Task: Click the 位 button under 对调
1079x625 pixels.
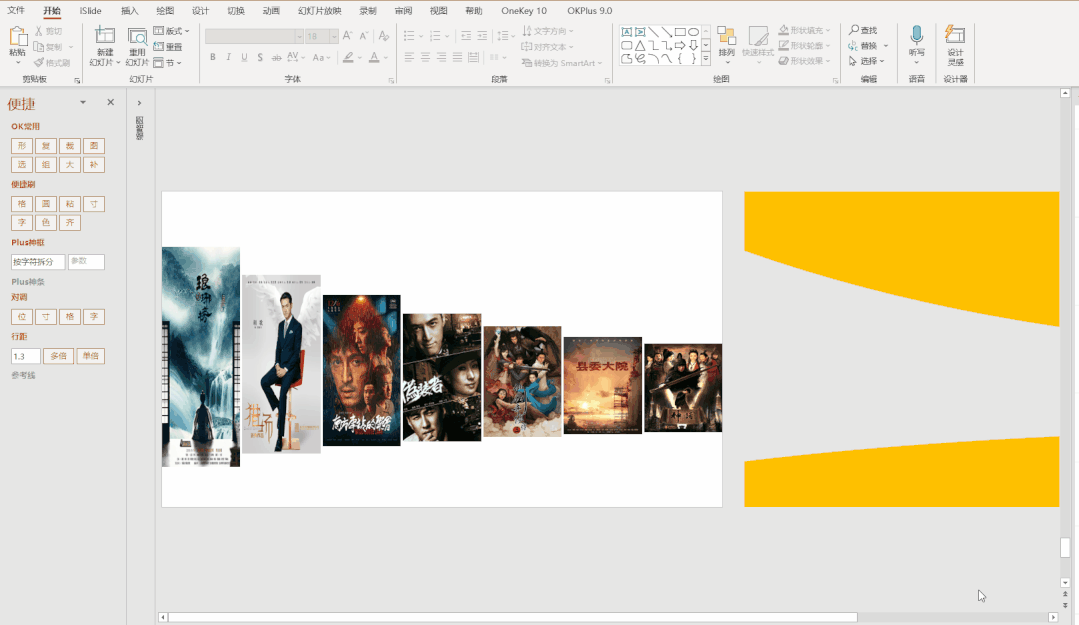Action: pos(22,317)
